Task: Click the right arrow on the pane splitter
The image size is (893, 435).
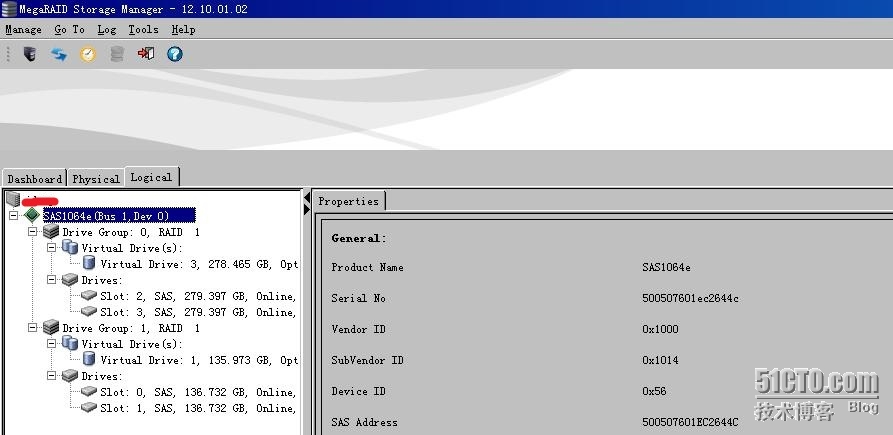Action: pos(307,210)
